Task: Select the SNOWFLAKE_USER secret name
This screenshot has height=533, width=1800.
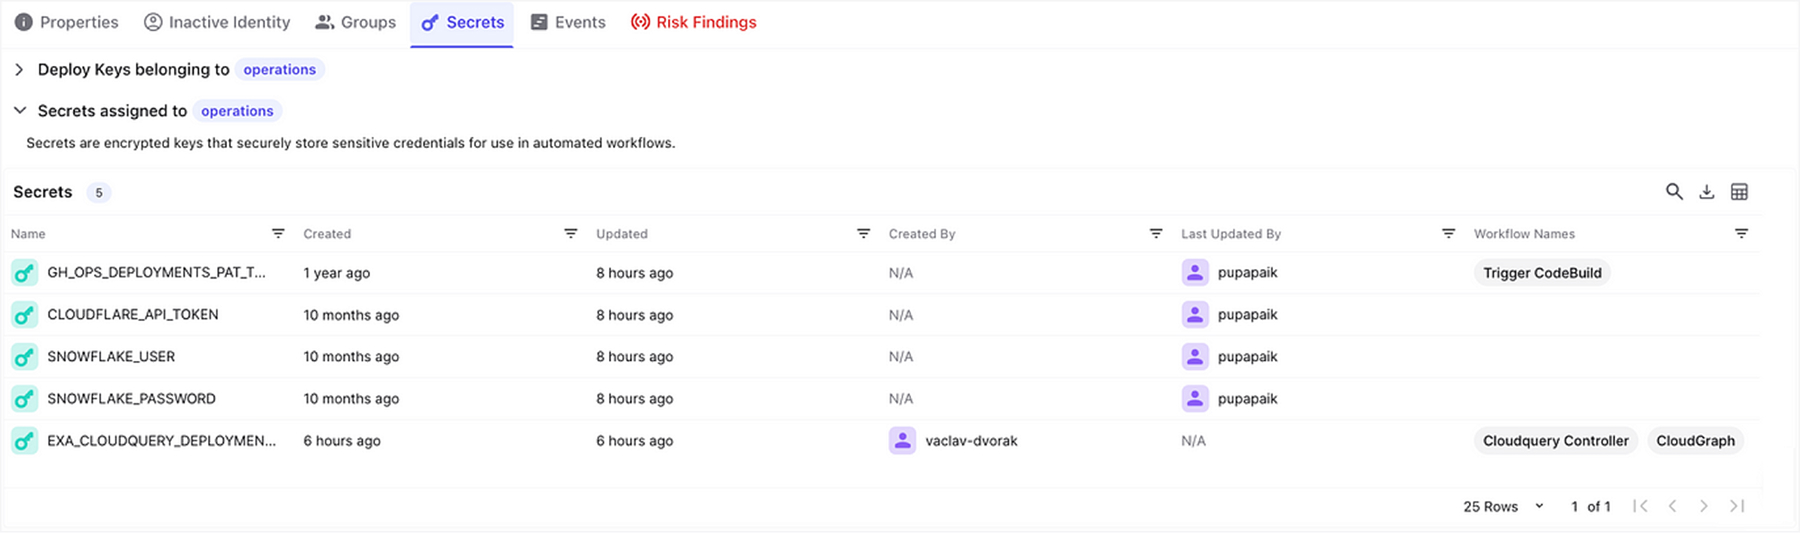Action: coord(111,356)
